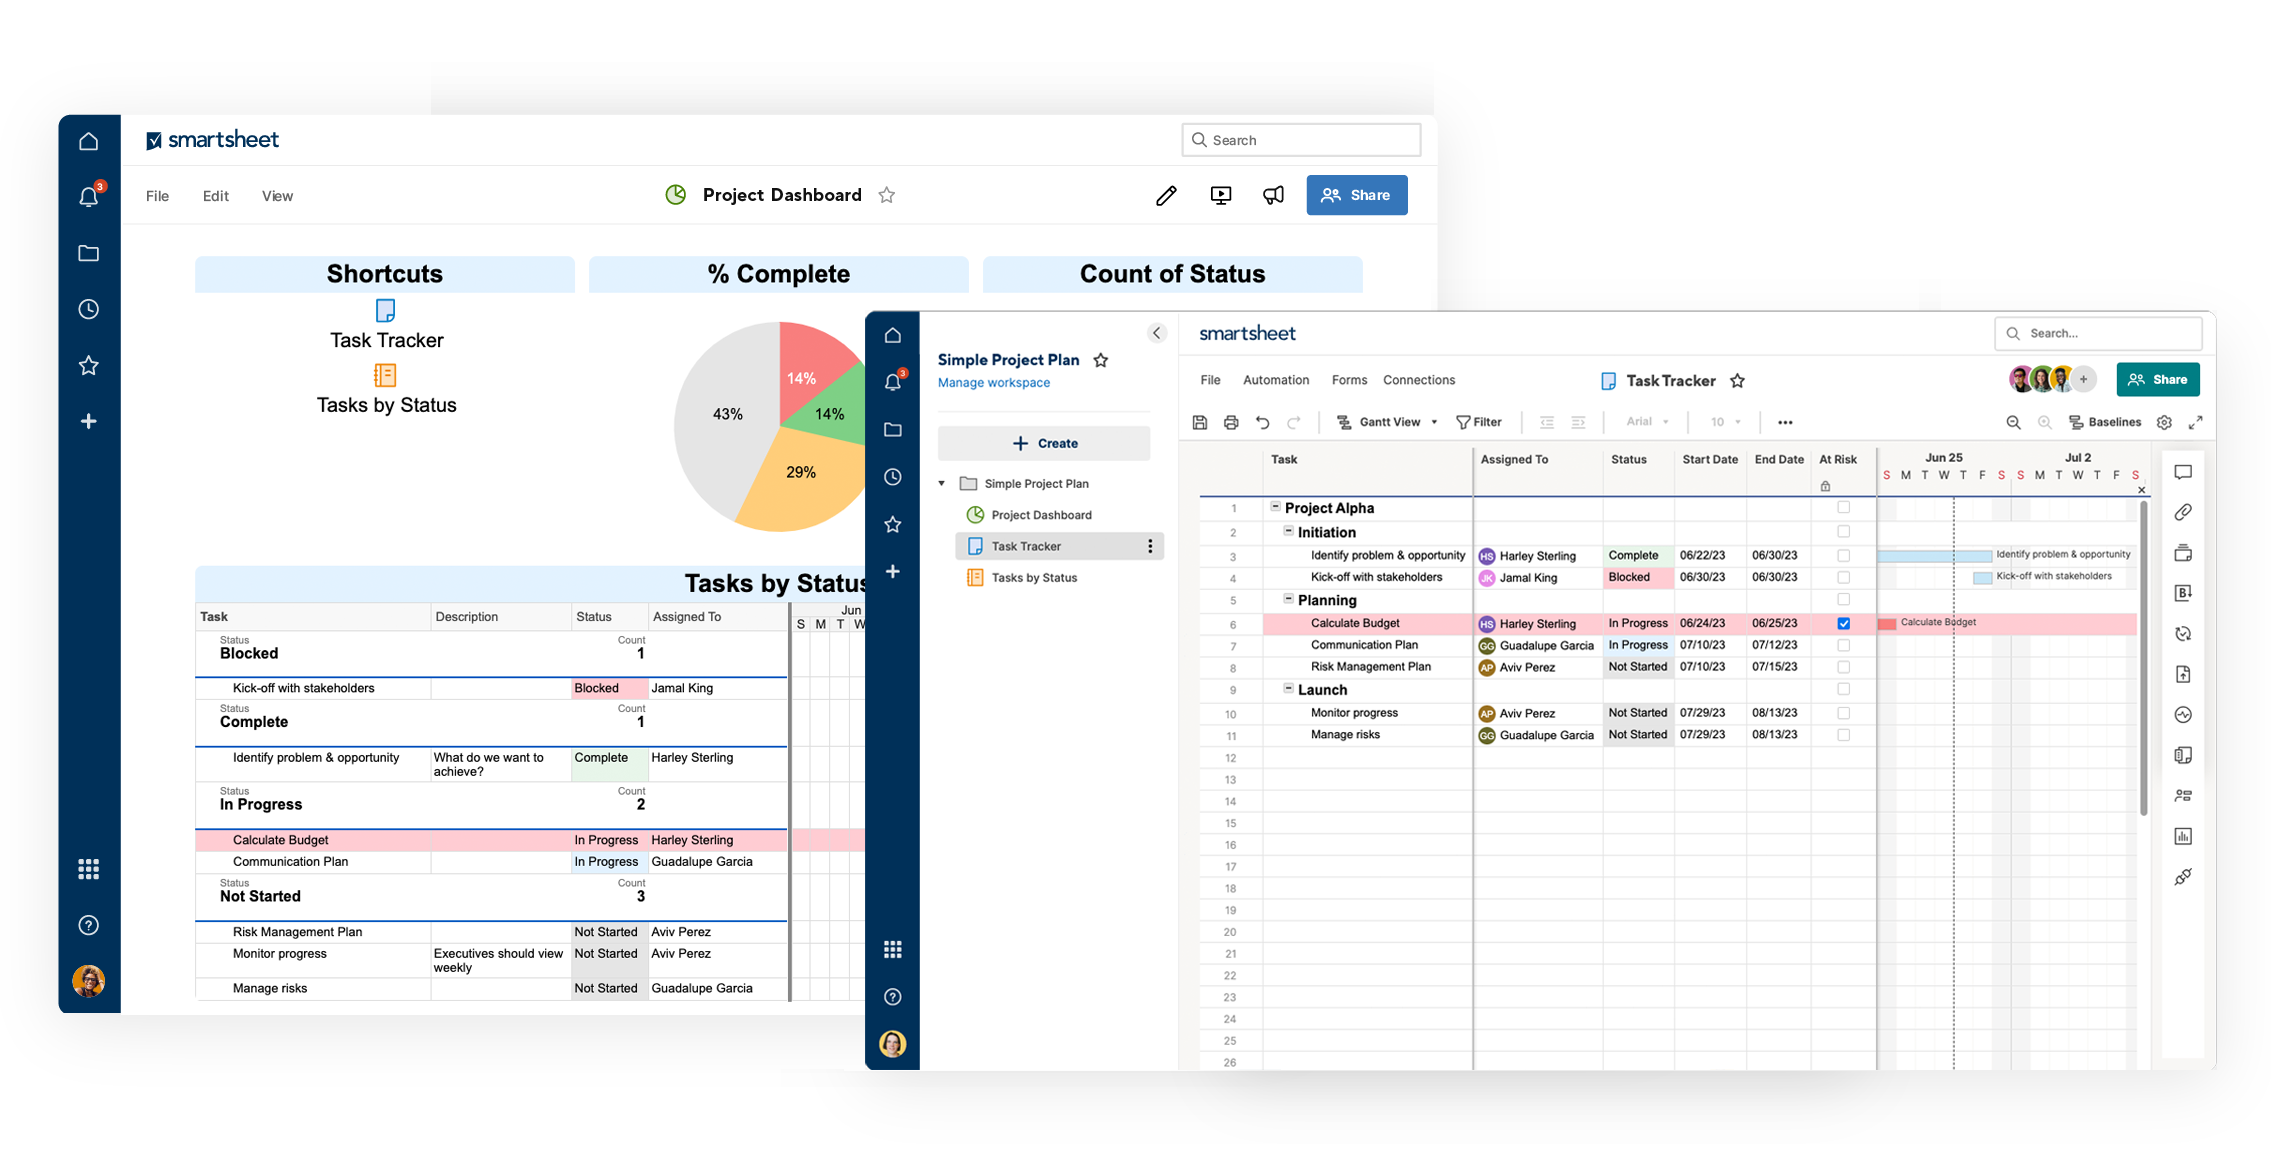Check At Risk for Manage risks
This screenshot has width=2271, height=1161.
coord(1843,735)
